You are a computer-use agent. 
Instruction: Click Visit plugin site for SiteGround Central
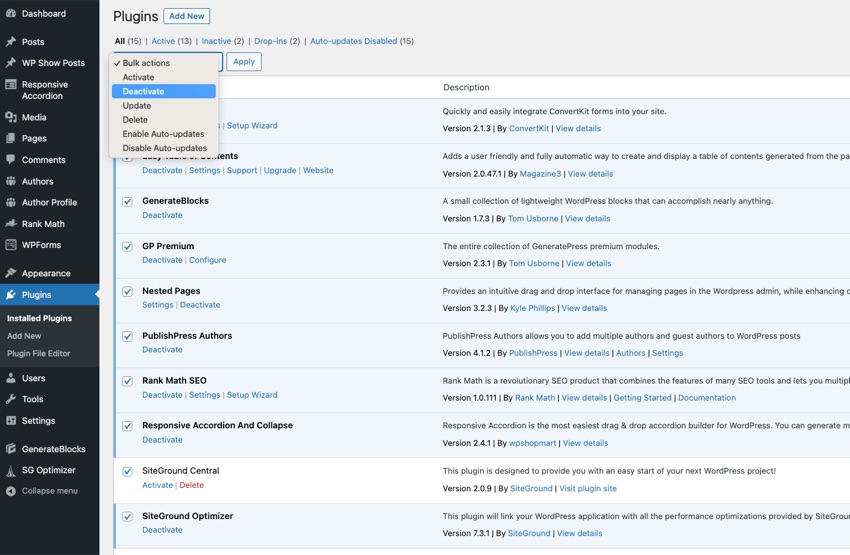[x=588, y=488]
